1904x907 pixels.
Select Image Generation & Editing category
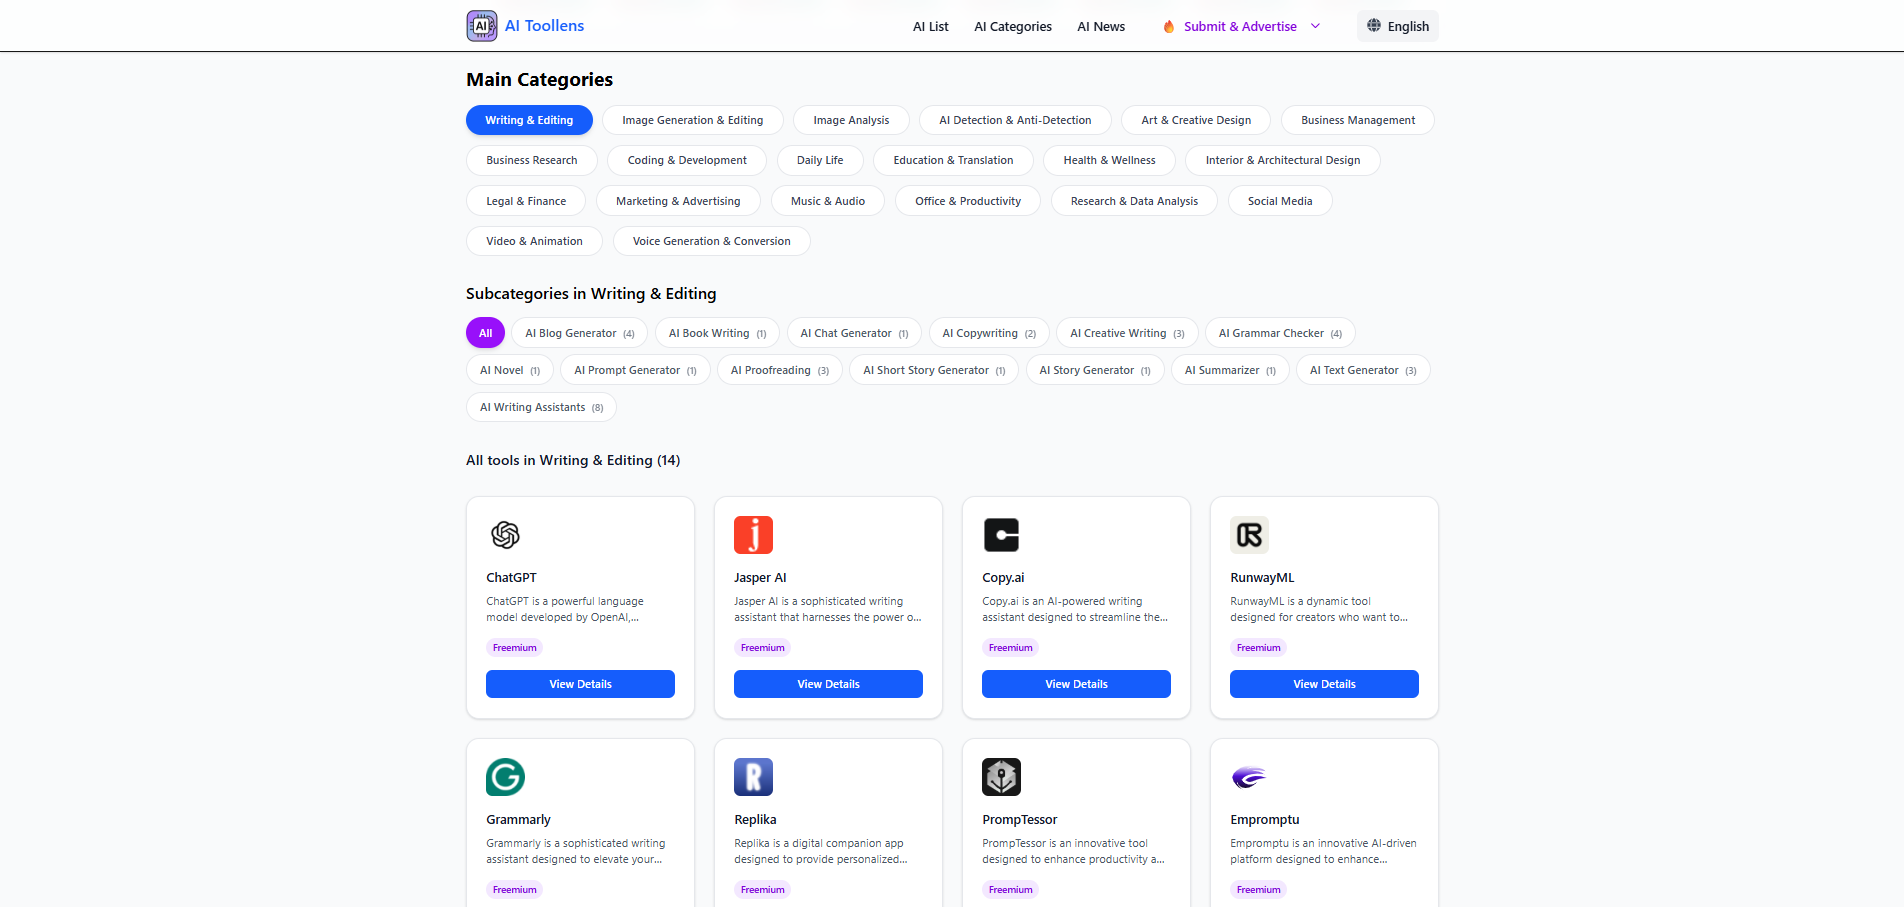(x=693, y=120)
